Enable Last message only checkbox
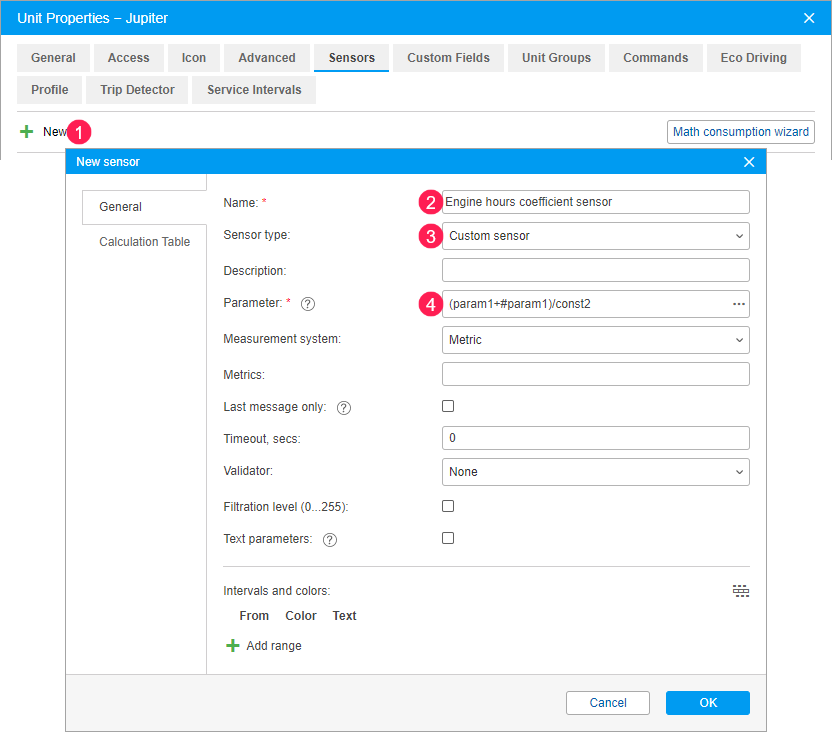Screen dimensions: 832x732 click(x=448, y=406)
